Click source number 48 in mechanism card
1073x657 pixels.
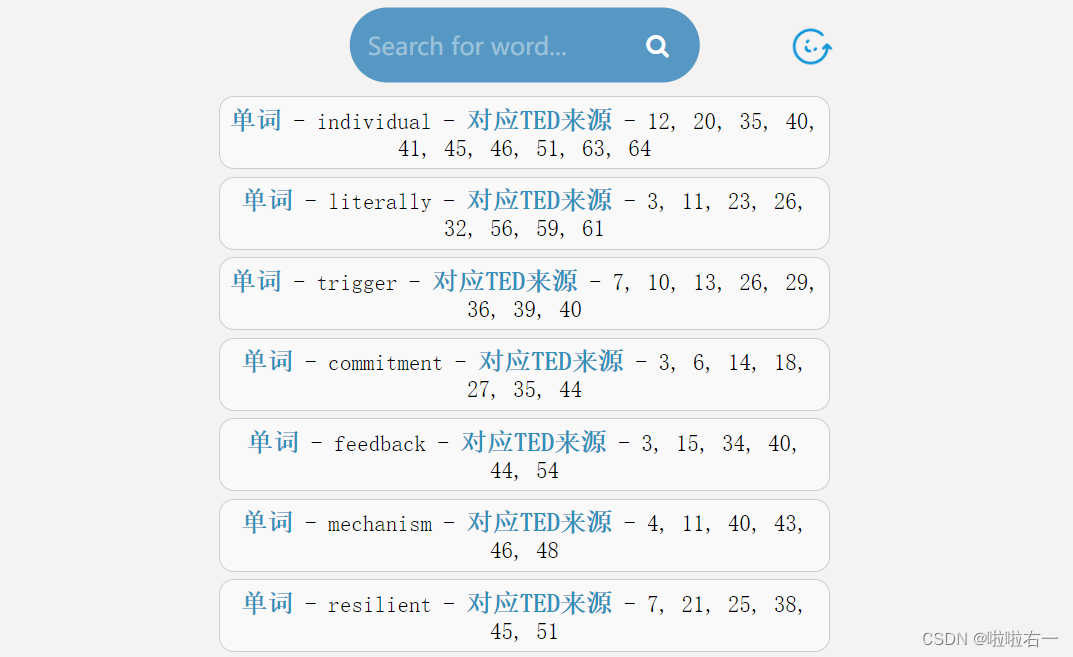[547, 551]
